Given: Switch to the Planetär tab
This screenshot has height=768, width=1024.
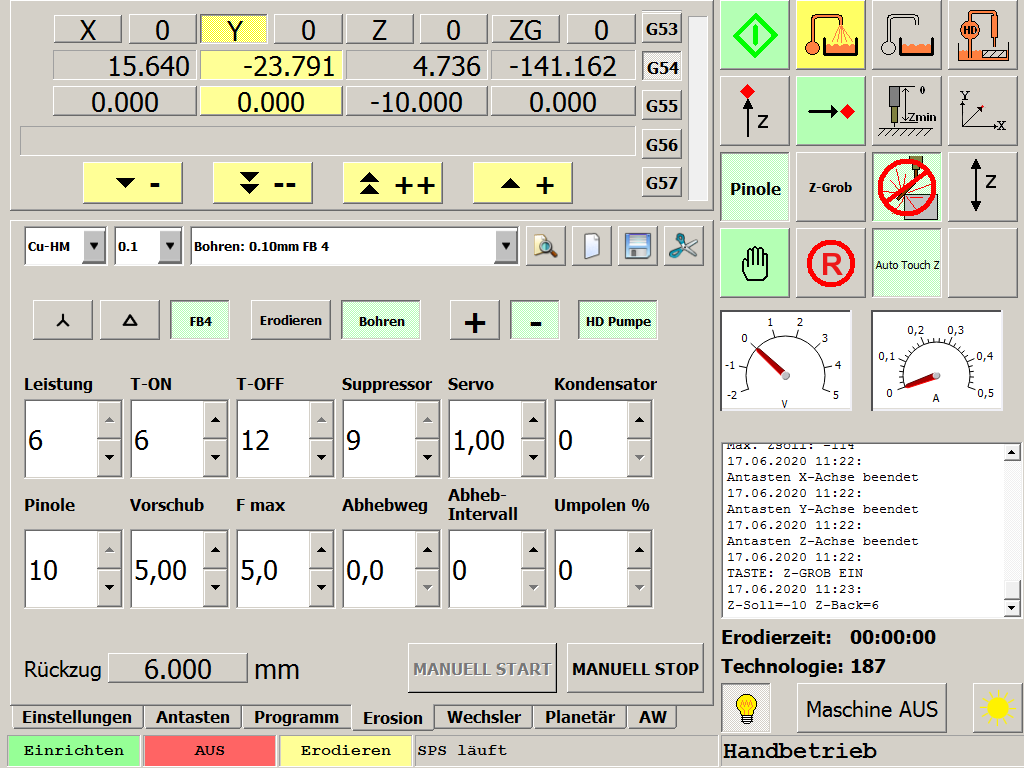Looking at the screenshot, I should pos(580,717).
